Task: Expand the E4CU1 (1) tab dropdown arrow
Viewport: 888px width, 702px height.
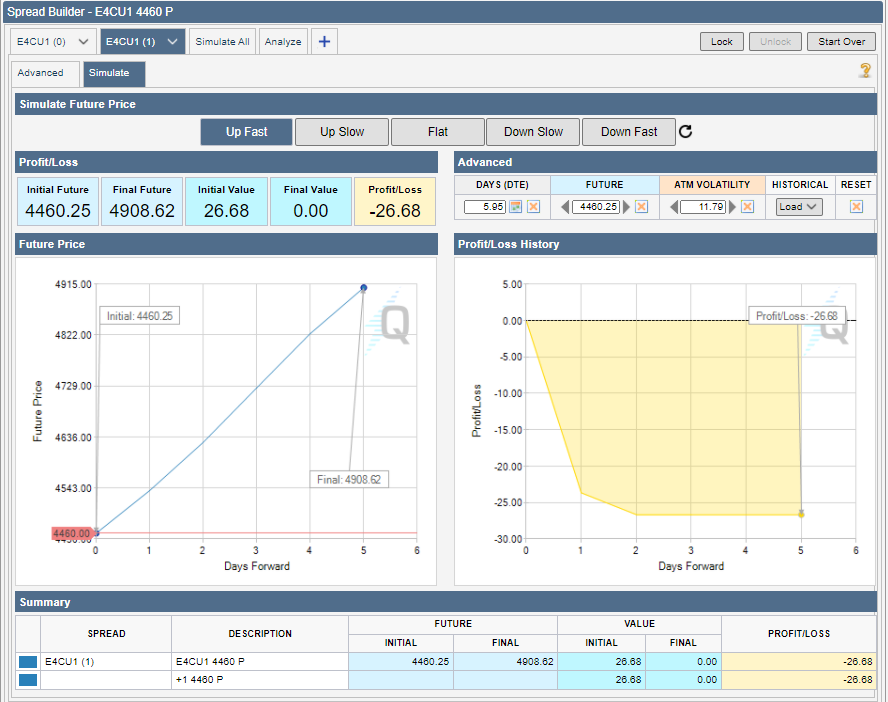Action: [173, 42]
